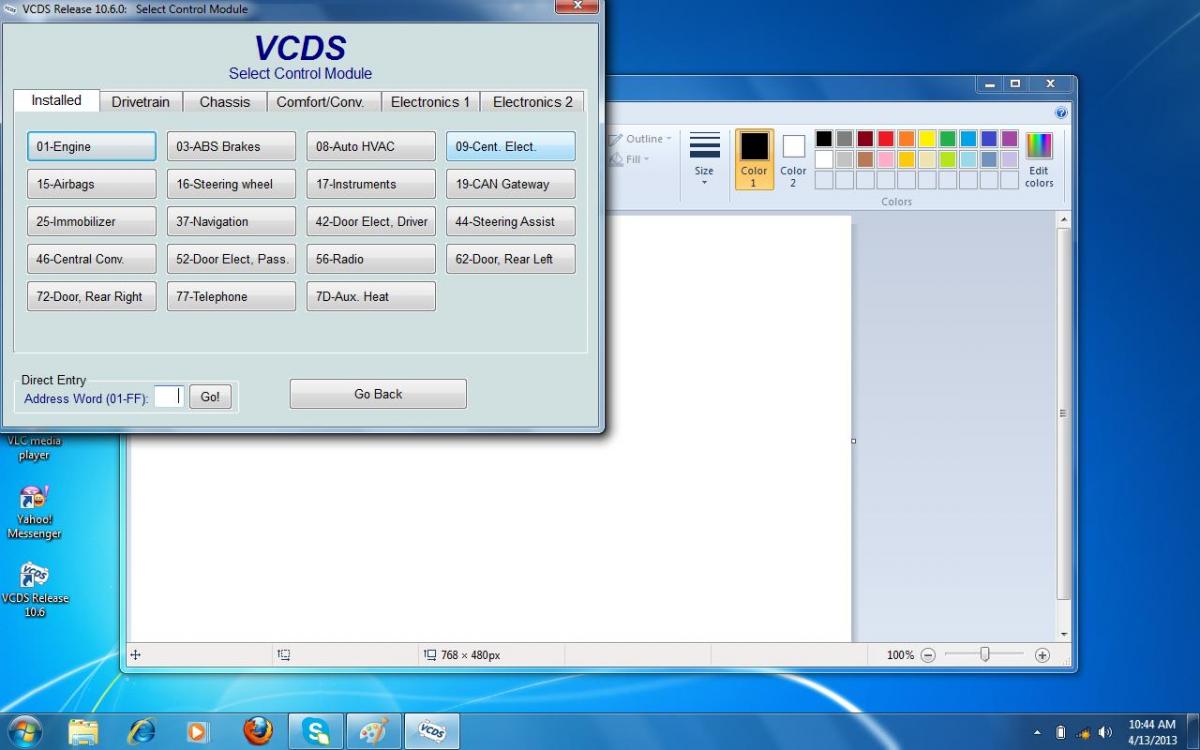Switch to the Electronics 1 tab
The image size is (1200, 750).
(x=431, y=102)
